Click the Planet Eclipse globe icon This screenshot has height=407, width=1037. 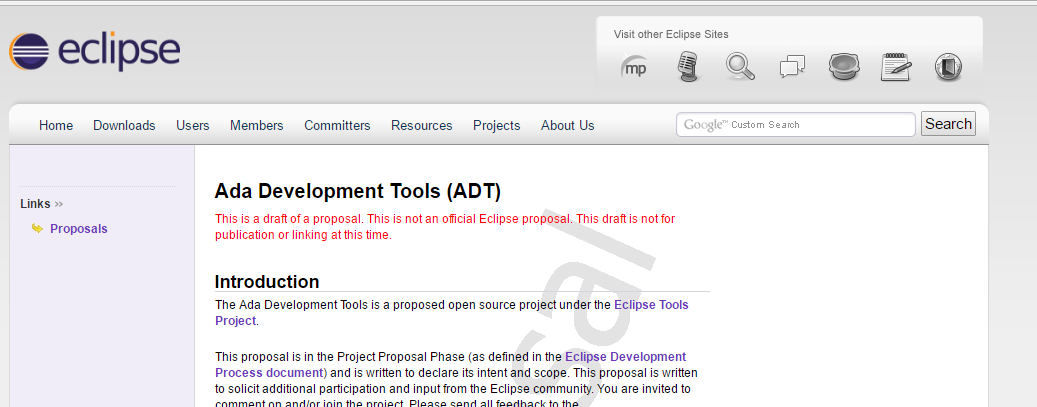[x=844, y=67]
